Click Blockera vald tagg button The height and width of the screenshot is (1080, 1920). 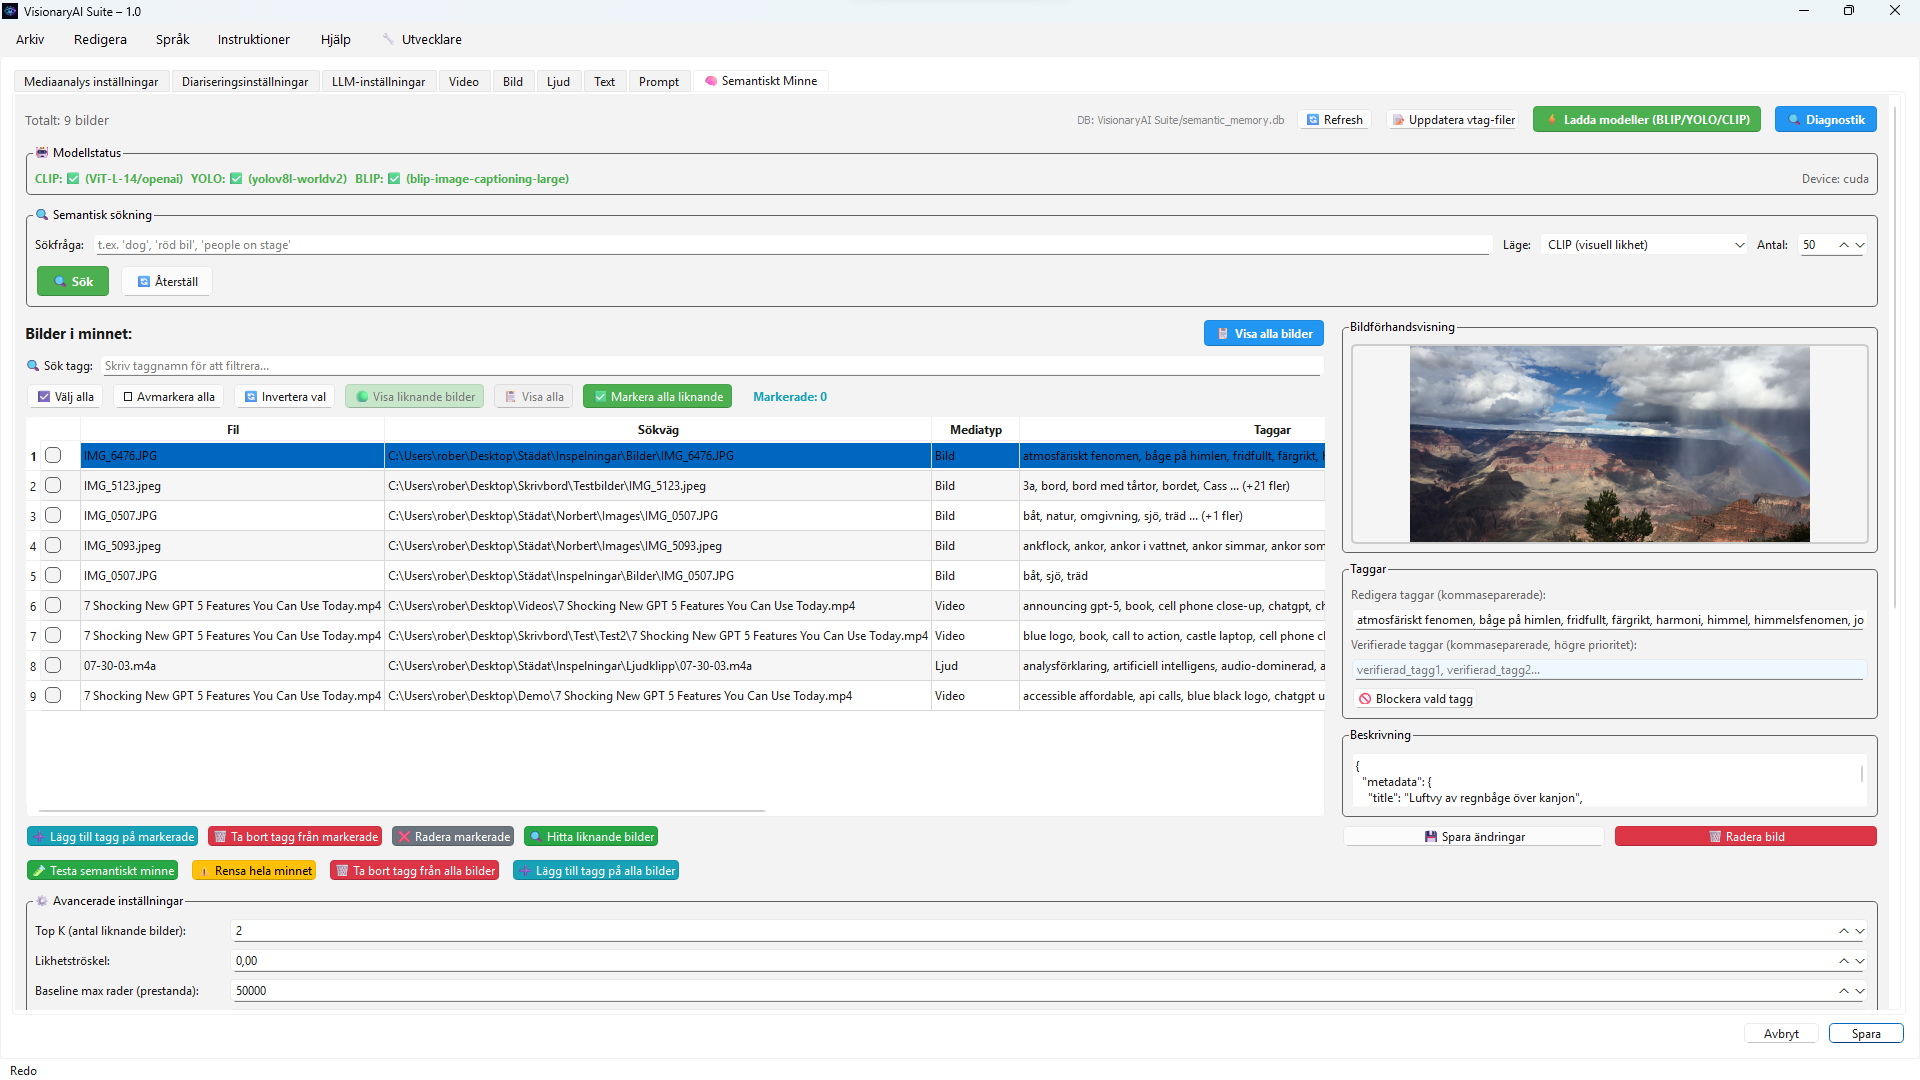coord(1414,699)
